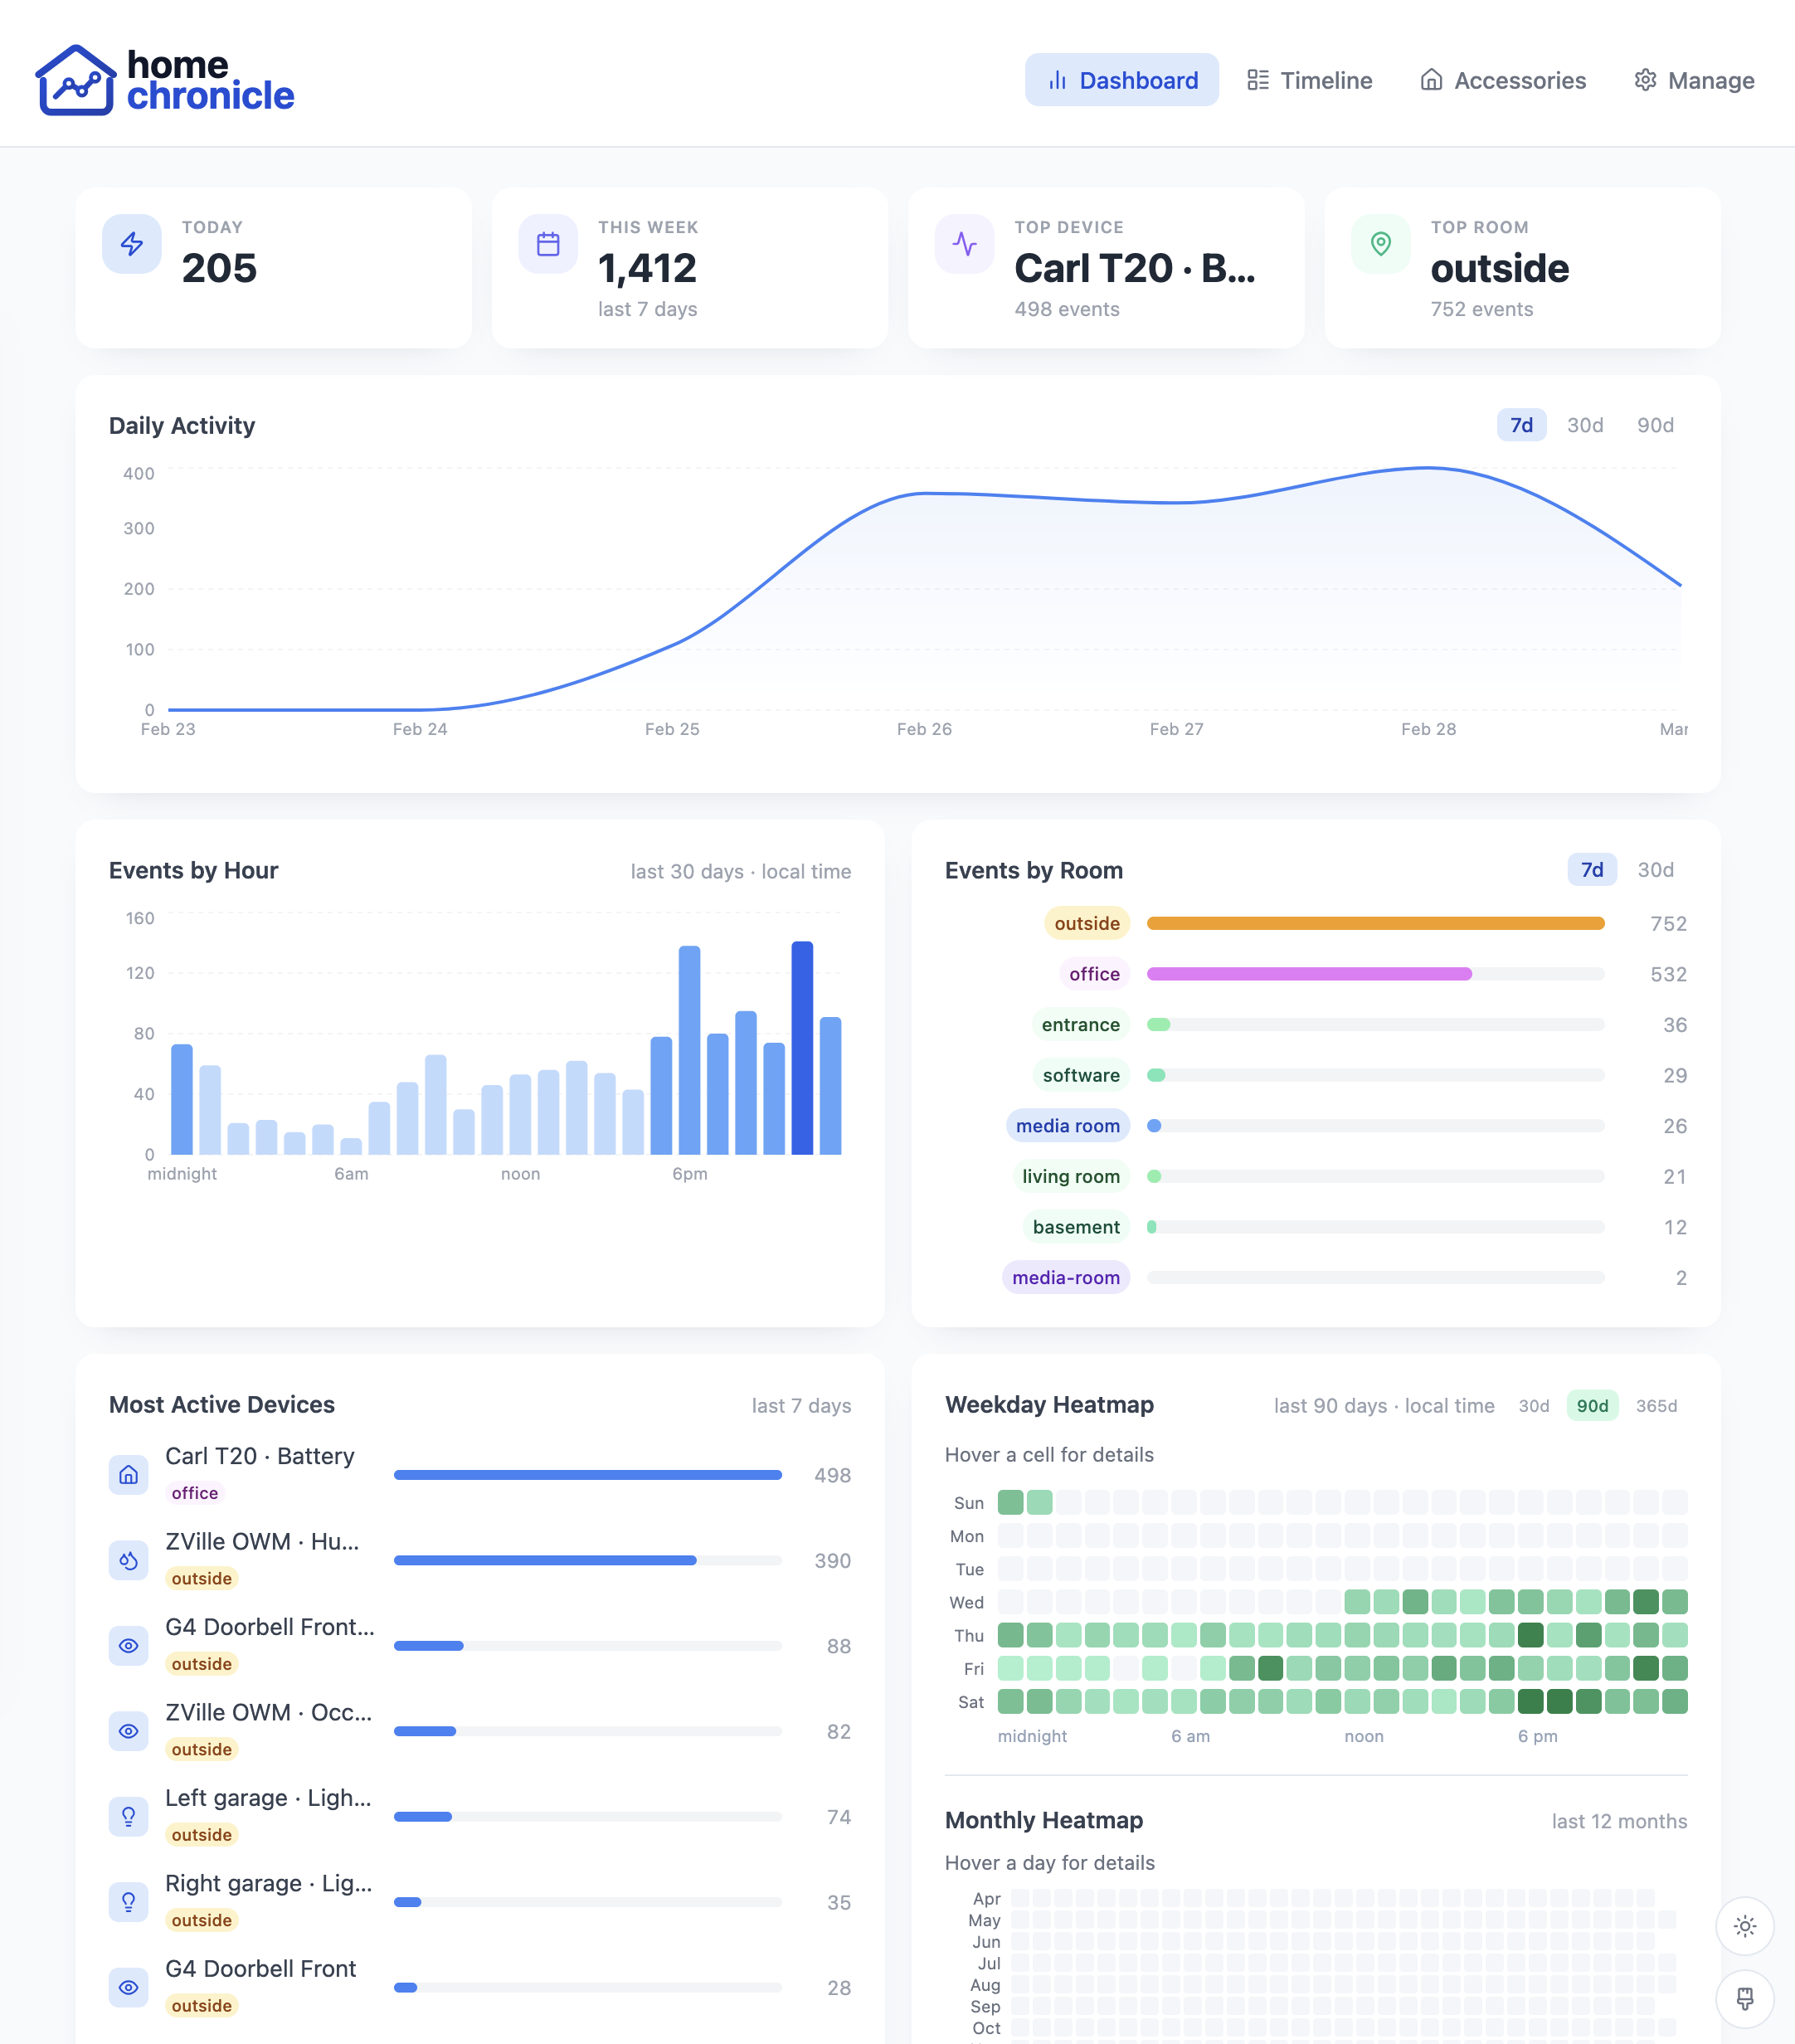
Task: Toggle dark mode with the sun icon
Action: point(1744,1925)
